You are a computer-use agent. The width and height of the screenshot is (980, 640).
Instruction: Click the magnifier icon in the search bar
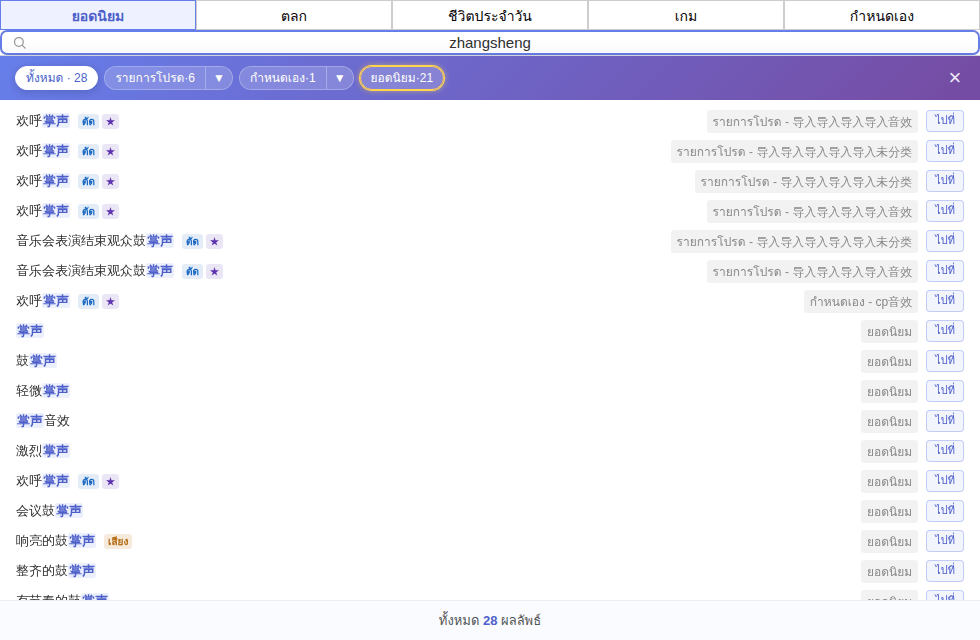[x=20, y=43]
